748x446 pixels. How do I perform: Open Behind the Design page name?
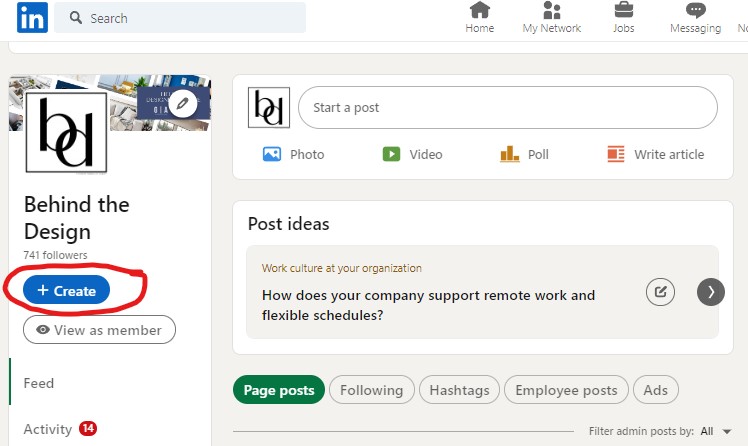coord(77,218)
